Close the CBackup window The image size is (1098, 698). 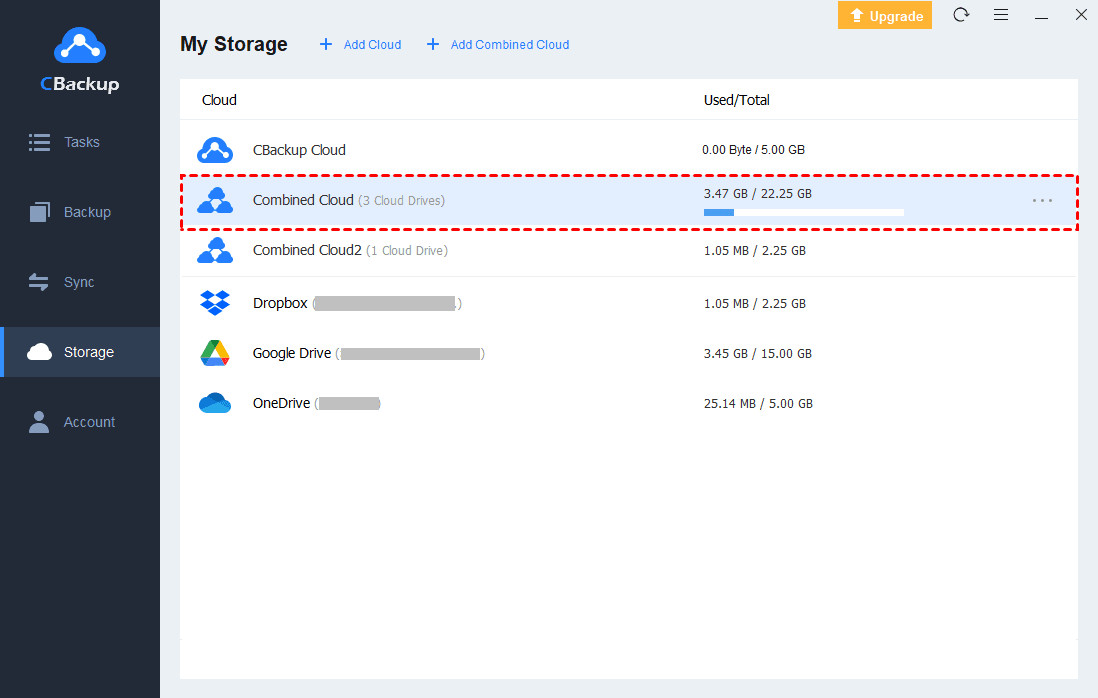tap(1080, 15)
